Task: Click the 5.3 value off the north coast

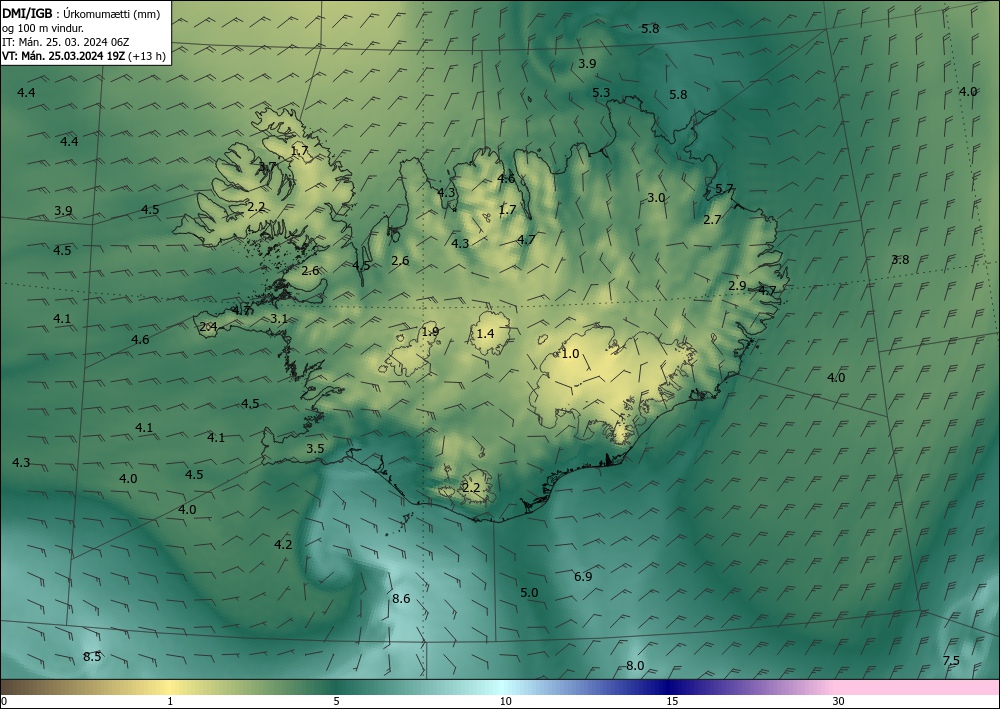Action: coord(601,92)
